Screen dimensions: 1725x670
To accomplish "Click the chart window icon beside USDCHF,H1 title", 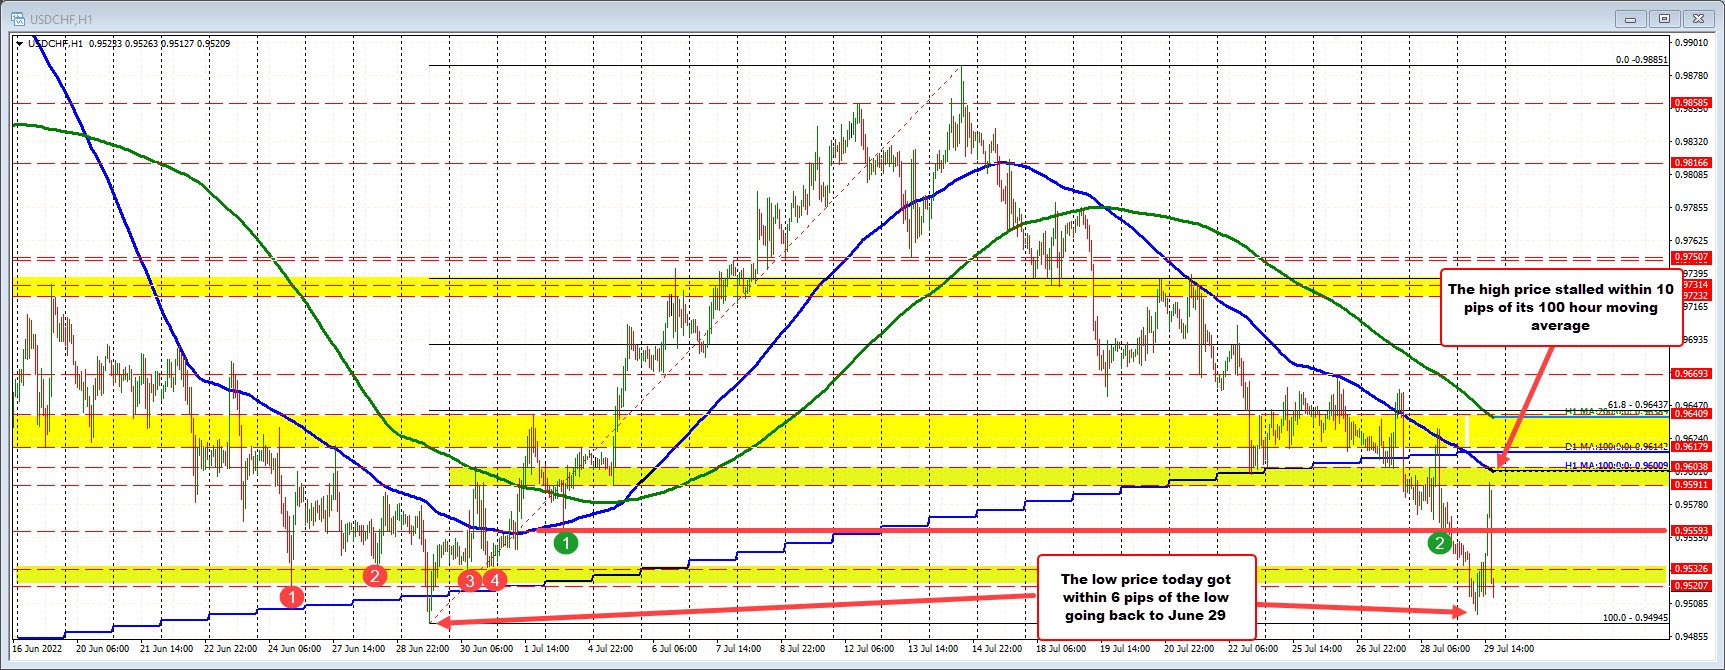I will pyautogui.click(x=17, y=18).
